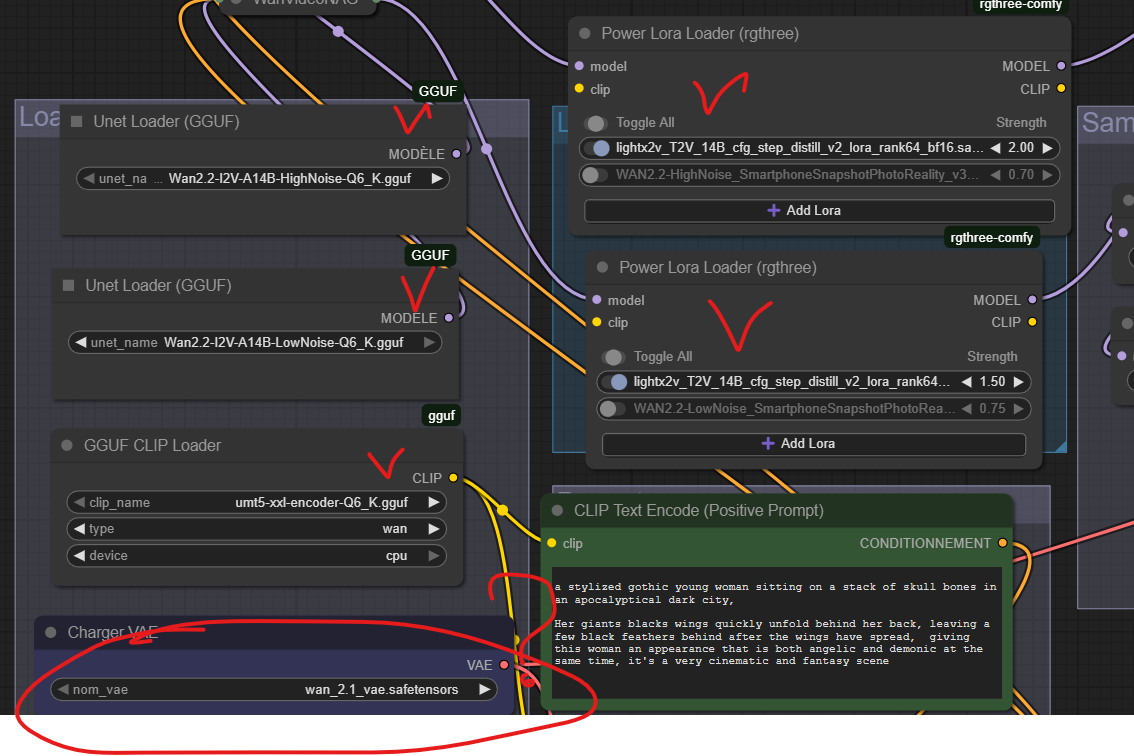
Task: Select the GGUF CLIP Loader title bar
Action: [x=257, y=446]
